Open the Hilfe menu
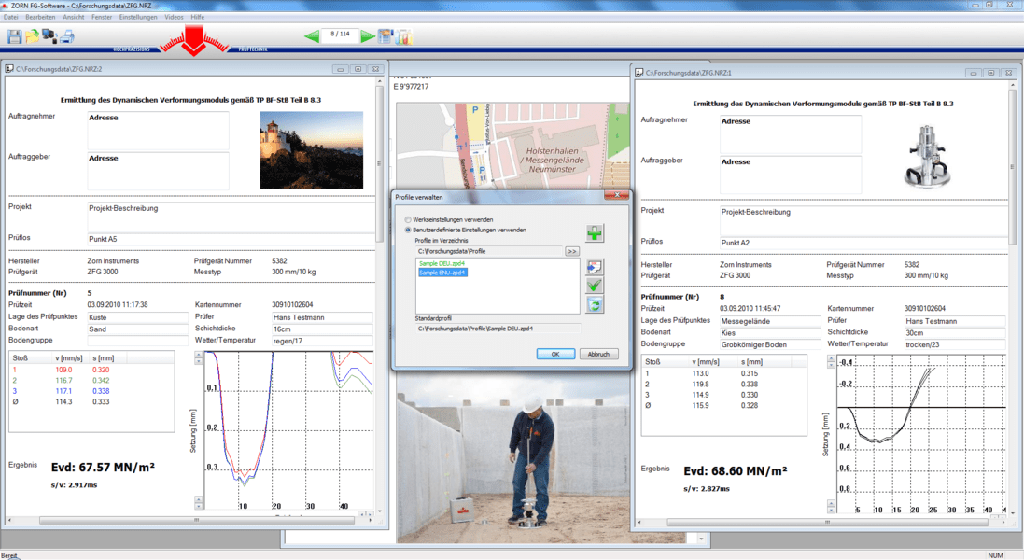 [x=197, y=17]
